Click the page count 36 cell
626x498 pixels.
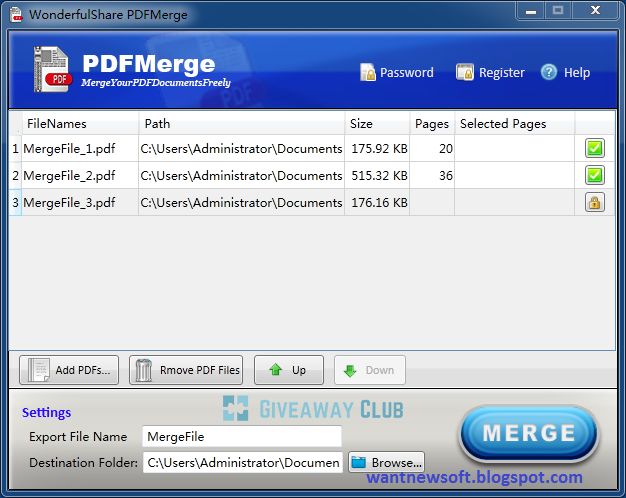[x=432, y=175]
